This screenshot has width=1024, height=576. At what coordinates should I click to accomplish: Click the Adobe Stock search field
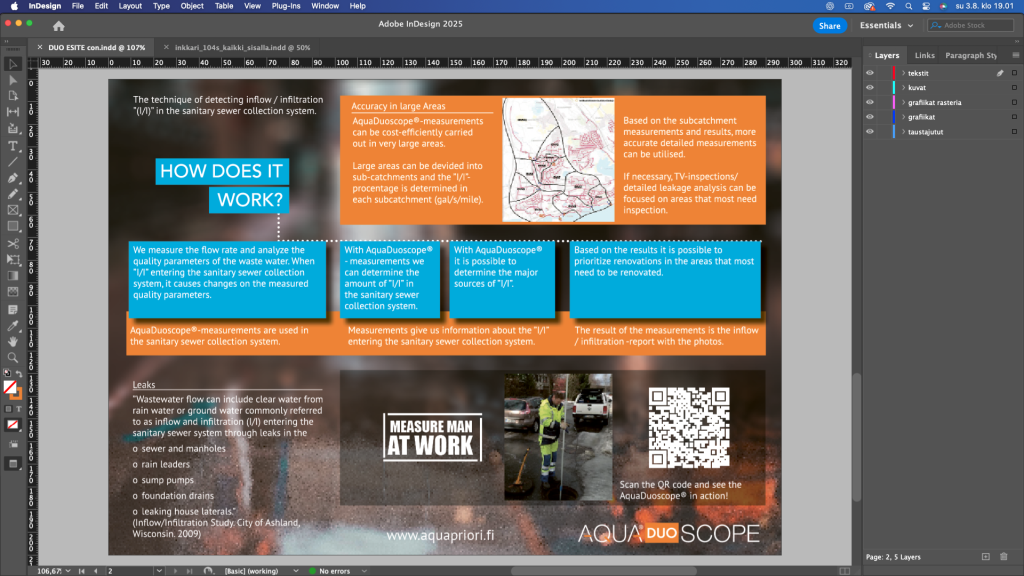970,25
